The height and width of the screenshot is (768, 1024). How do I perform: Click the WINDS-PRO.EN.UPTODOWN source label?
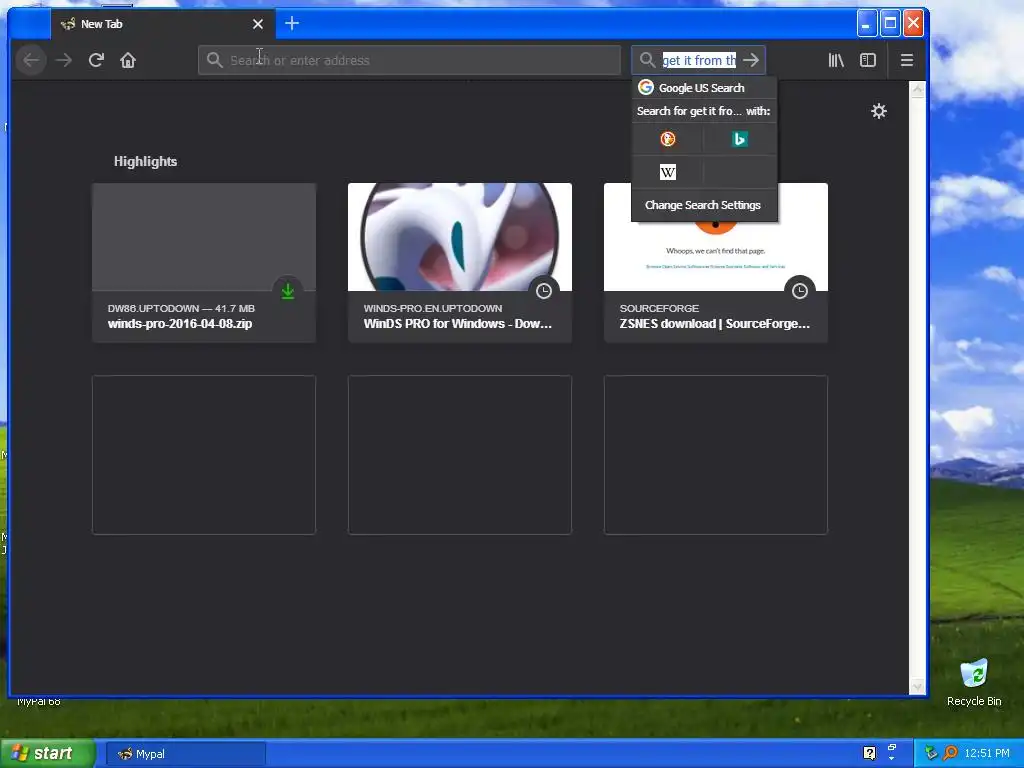pyautogui.click(x=433, y=308)
